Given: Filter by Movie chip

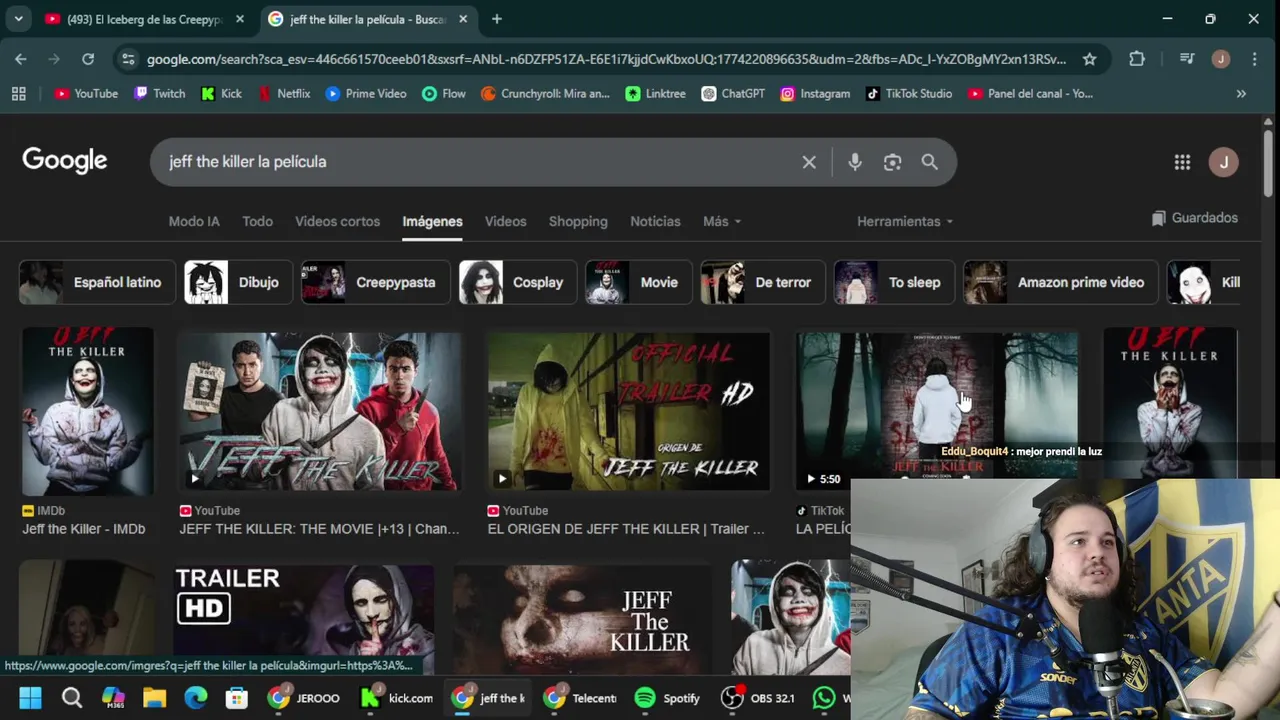Looking at the screenshot, I should tap(639, 282).
